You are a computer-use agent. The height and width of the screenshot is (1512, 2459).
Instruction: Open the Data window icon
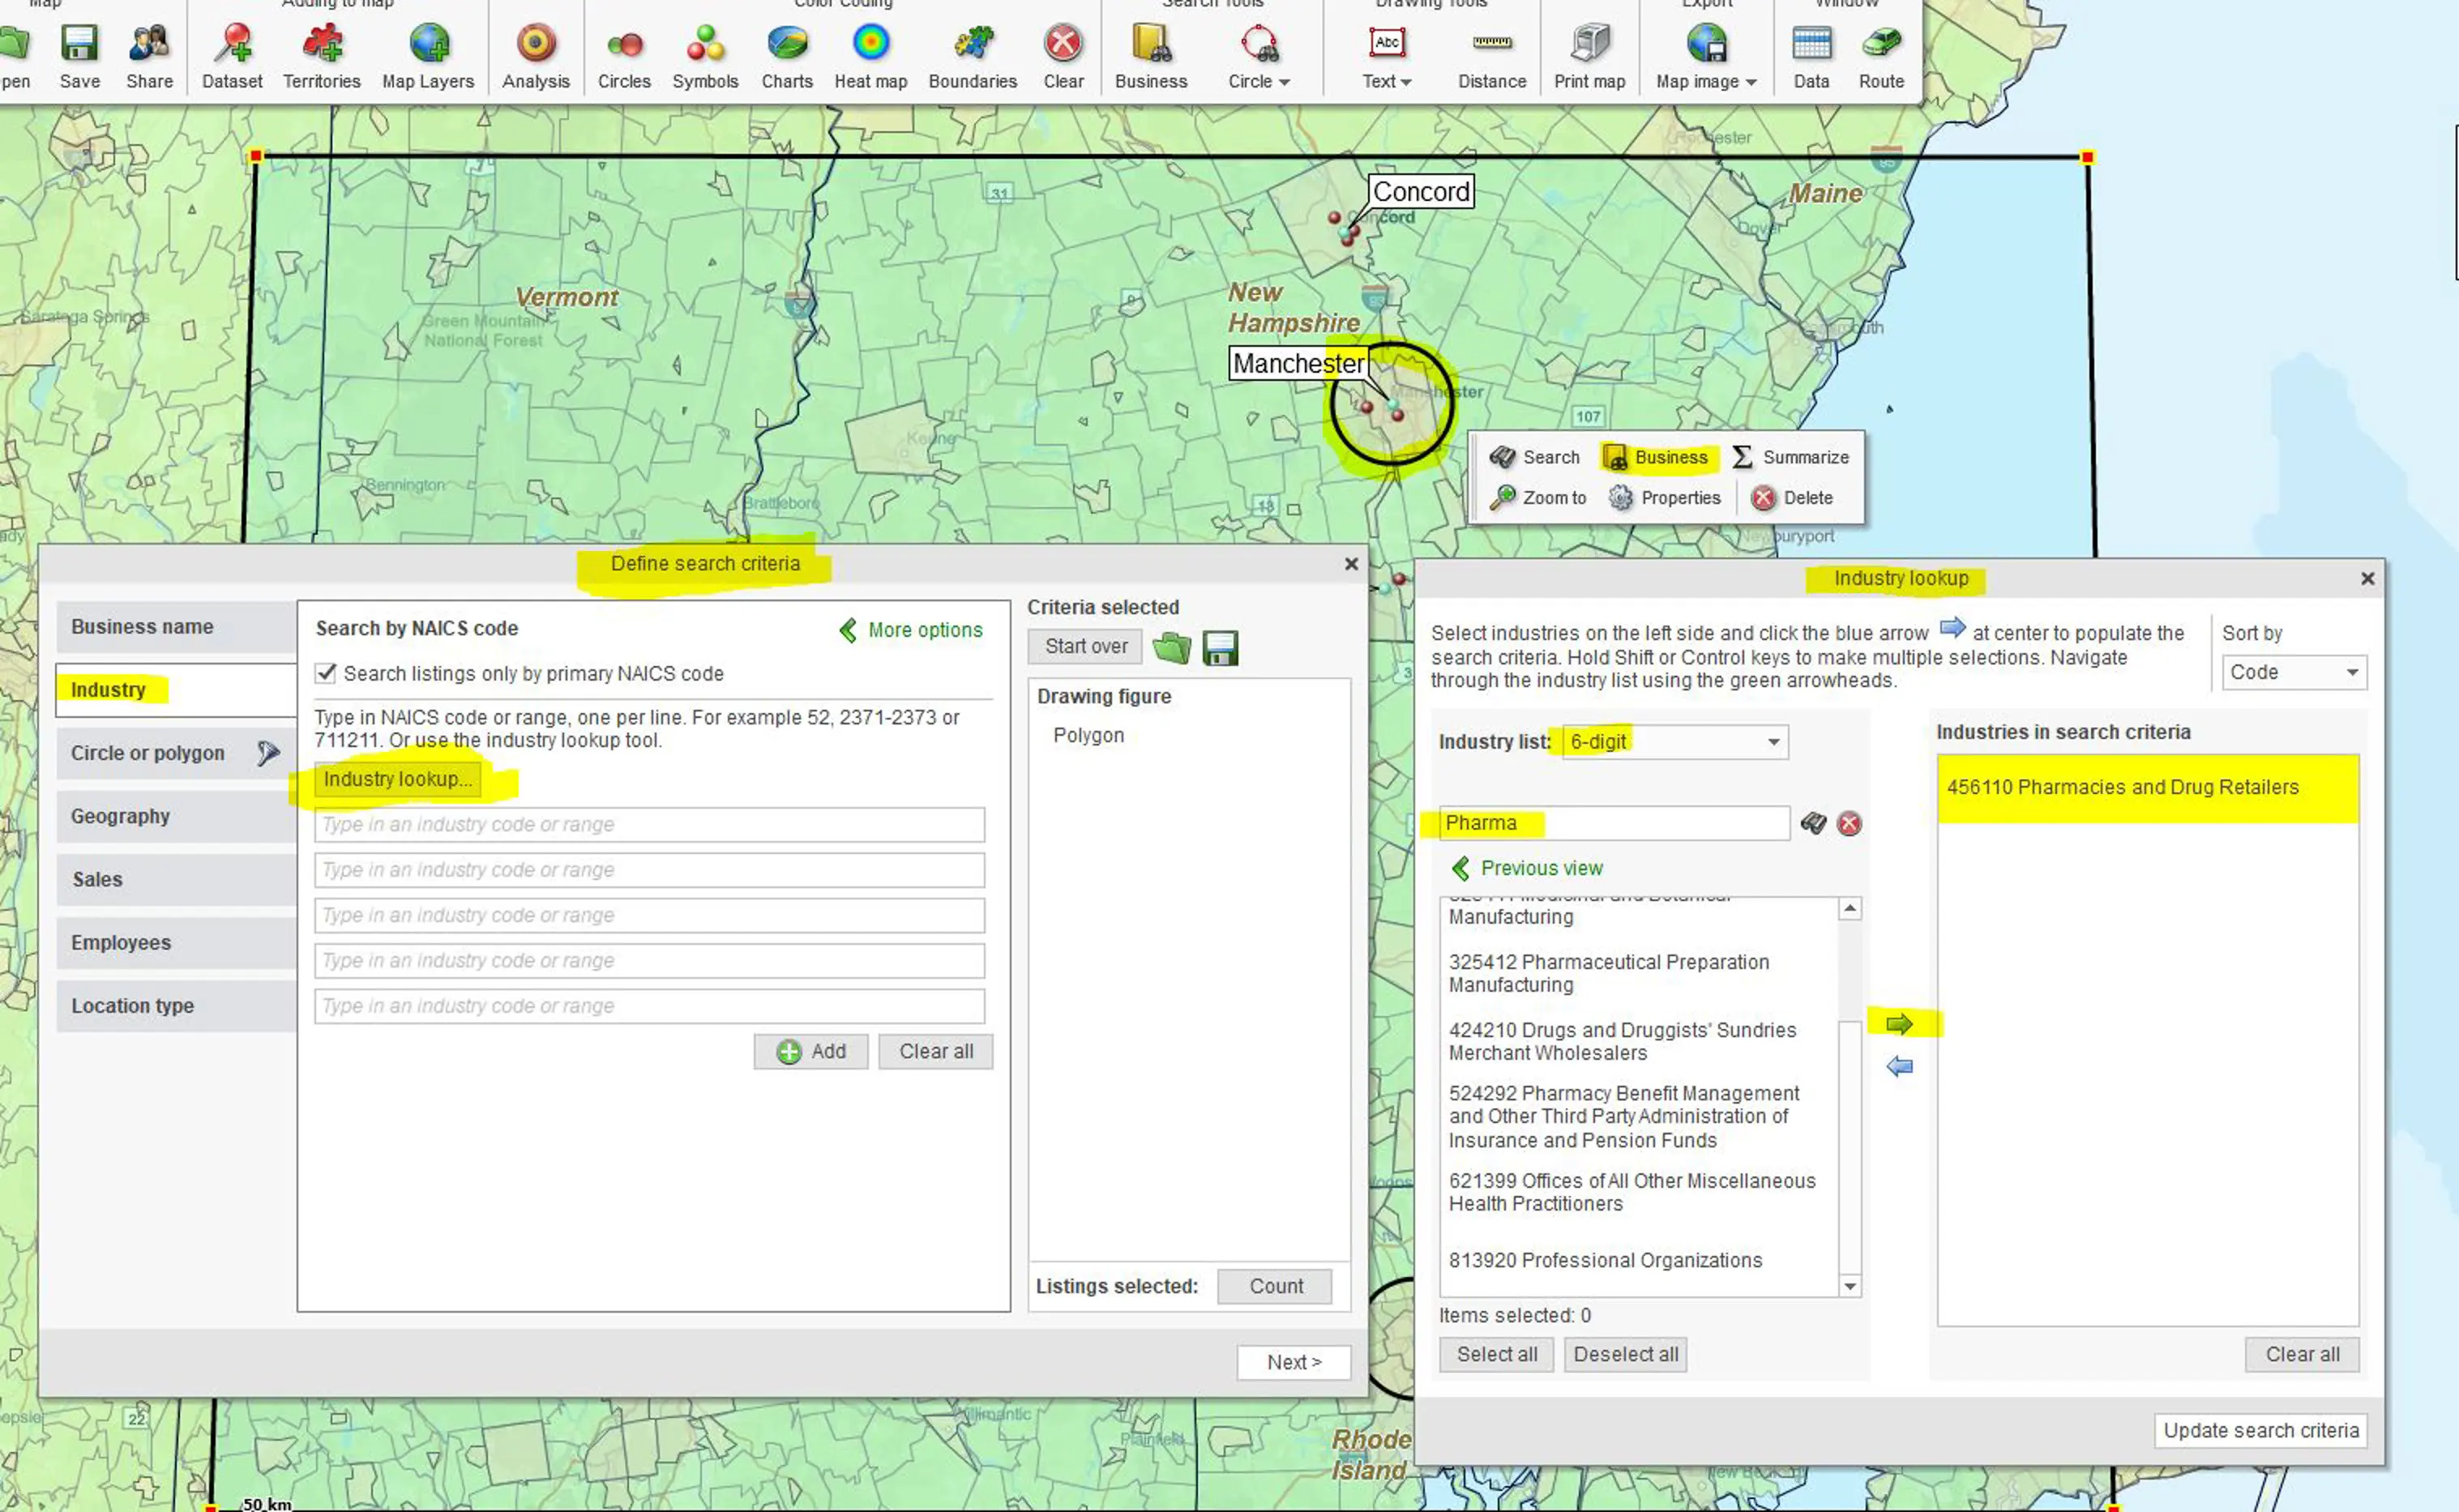click(1811, 43)
